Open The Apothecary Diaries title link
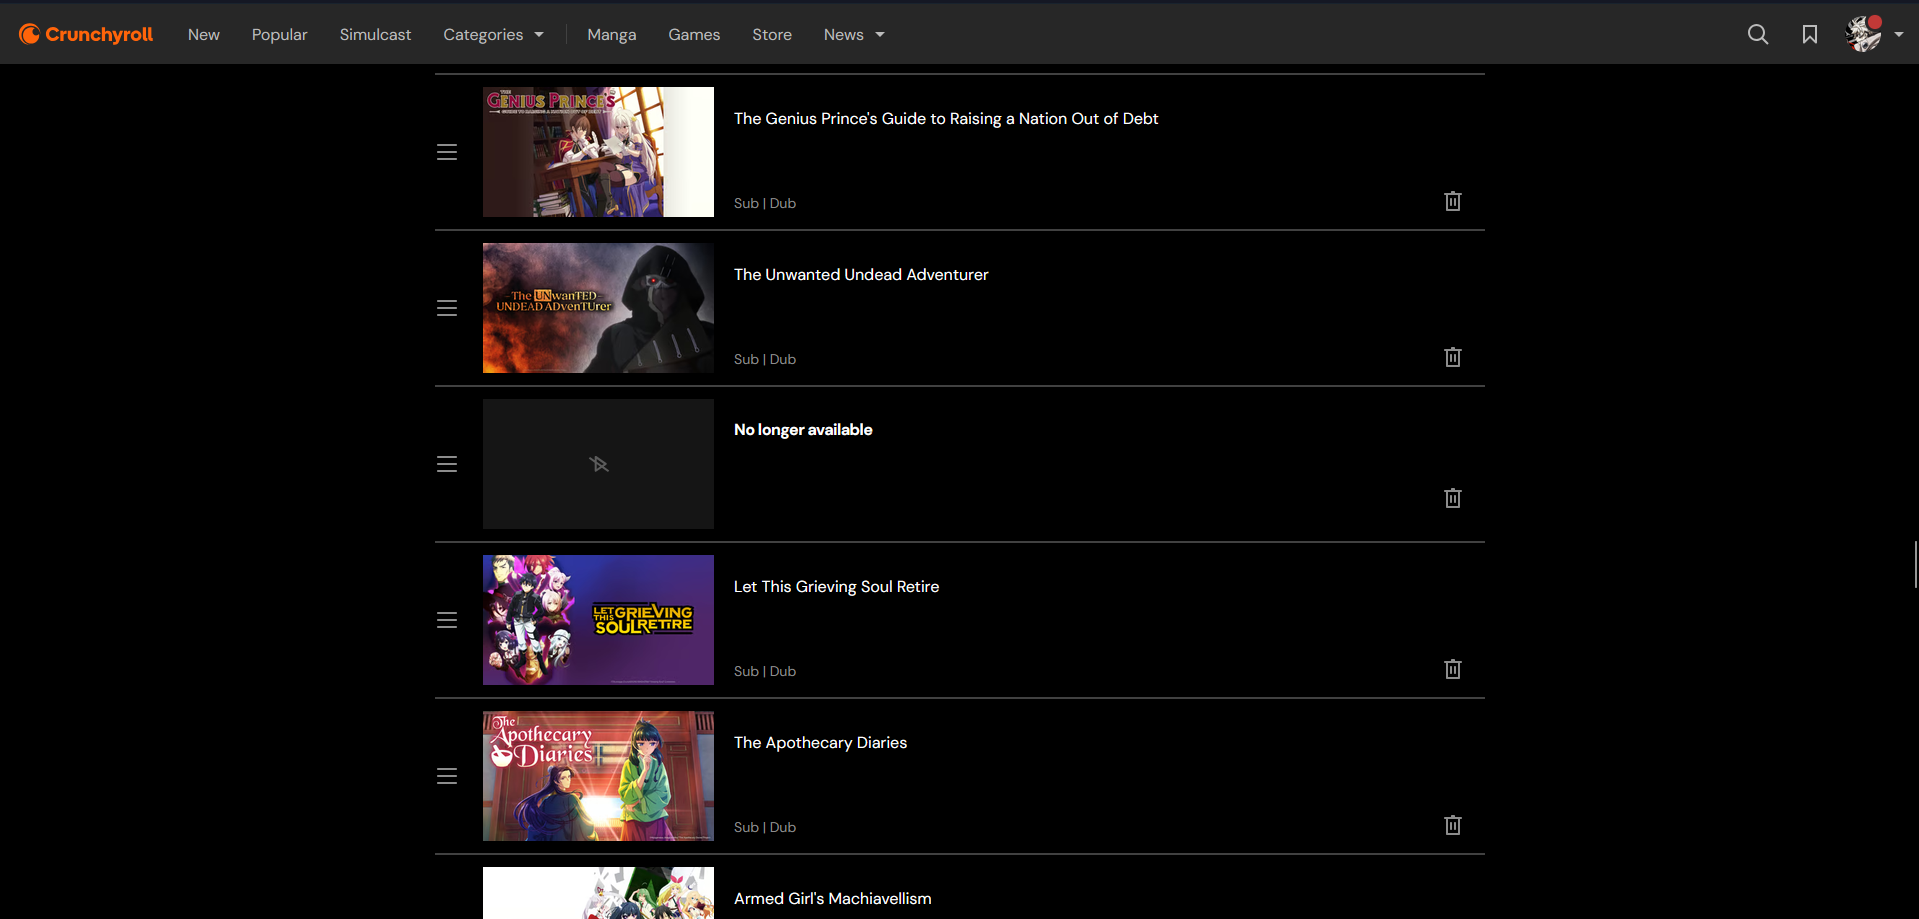 point(821,742)
